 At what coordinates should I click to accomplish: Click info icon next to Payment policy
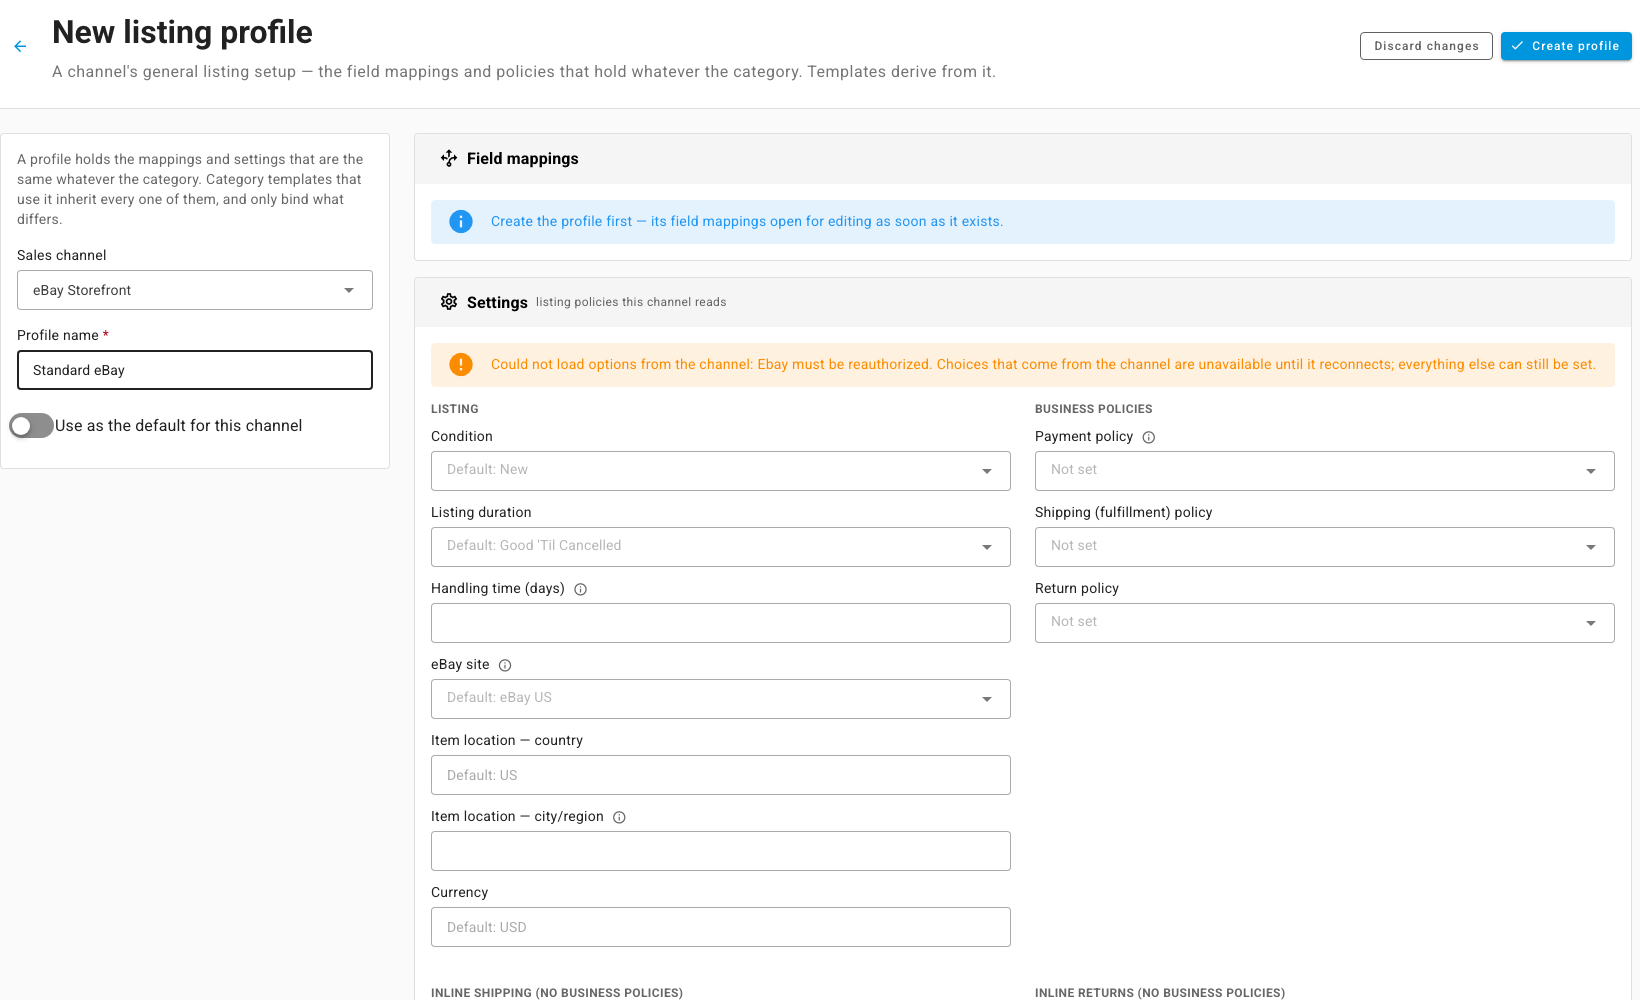pyautogui.click(x=1149, y=437)
